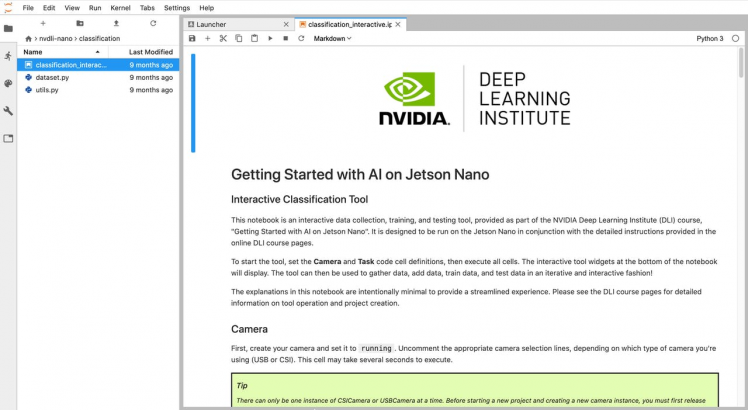The height and width of the screenshot is (410, 748).
Task: Click the Interactive Classification Tool heading
Action: 300,200
